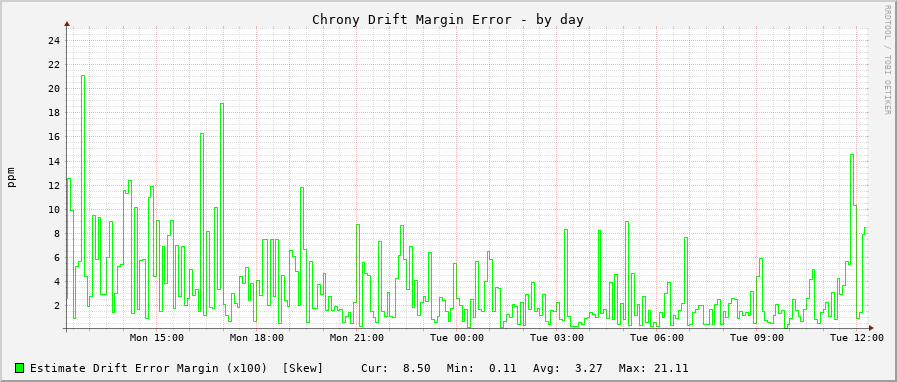Viewport: 897px width, 382px height.
Task: Click the 'ppm' y-axis label
Action: click(x=11, y=177)
